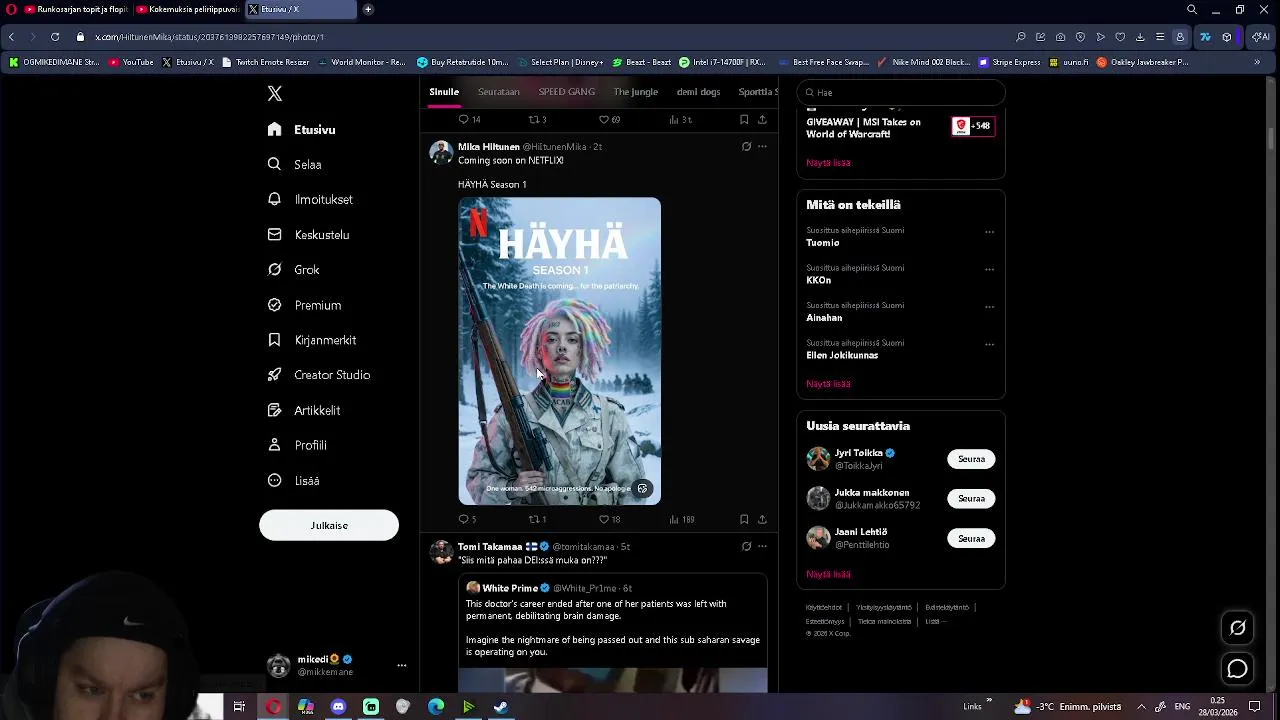Open Steam from the taskbar
Viewport: 1280px width, 720px height.
(501, 707)
